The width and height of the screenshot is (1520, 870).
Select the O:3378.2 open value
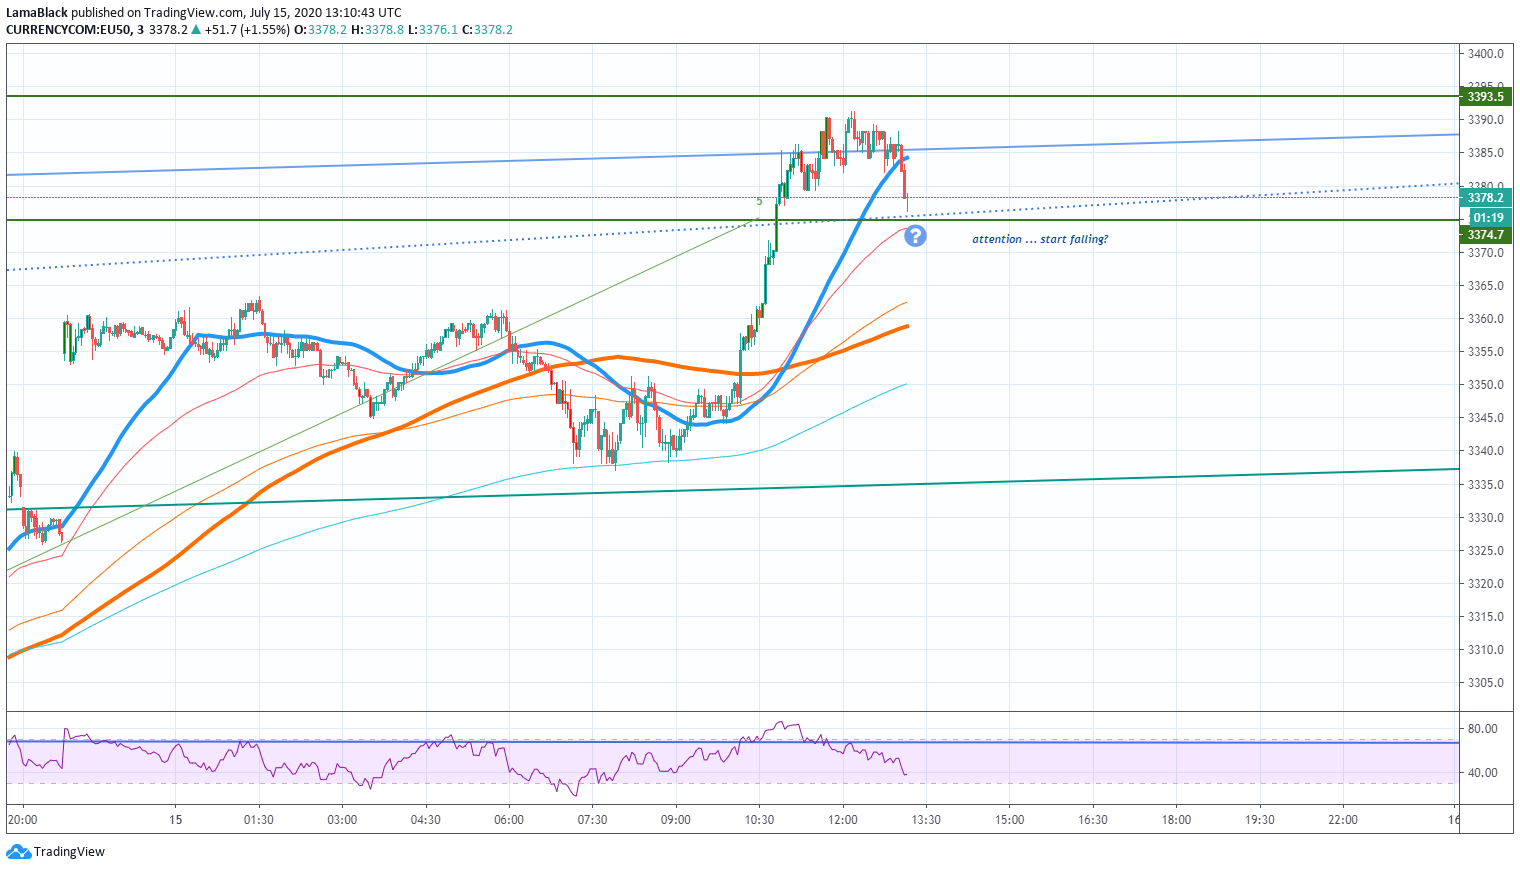(x=320, y=30)
